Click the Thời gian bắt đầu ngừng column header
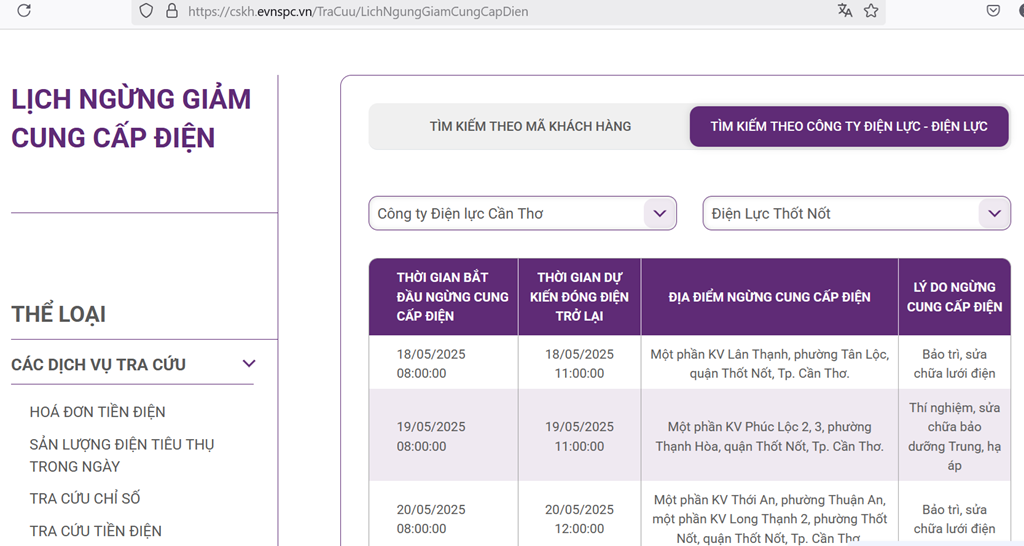1024x546 pixels. (x=443, y=297)
